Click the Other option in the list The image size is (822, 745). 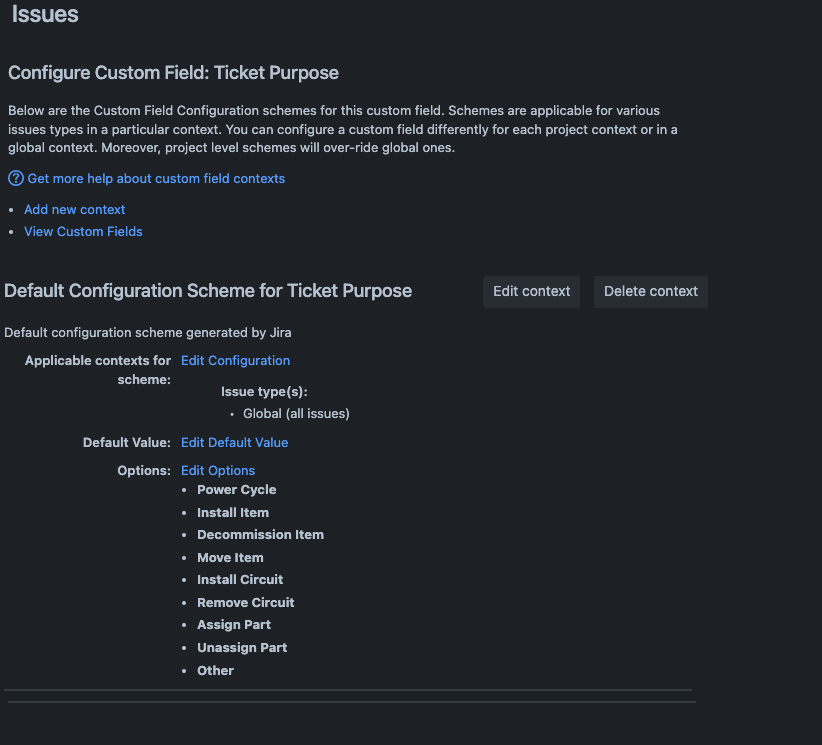pos(215,670)
